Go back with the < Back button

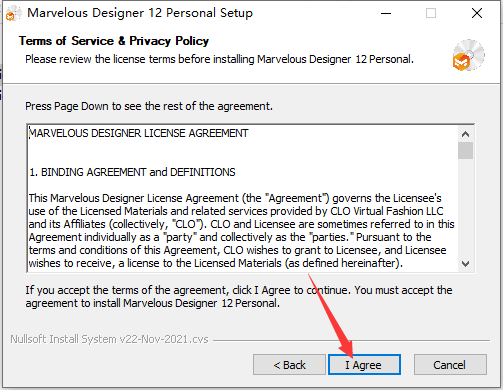[289, 365]
